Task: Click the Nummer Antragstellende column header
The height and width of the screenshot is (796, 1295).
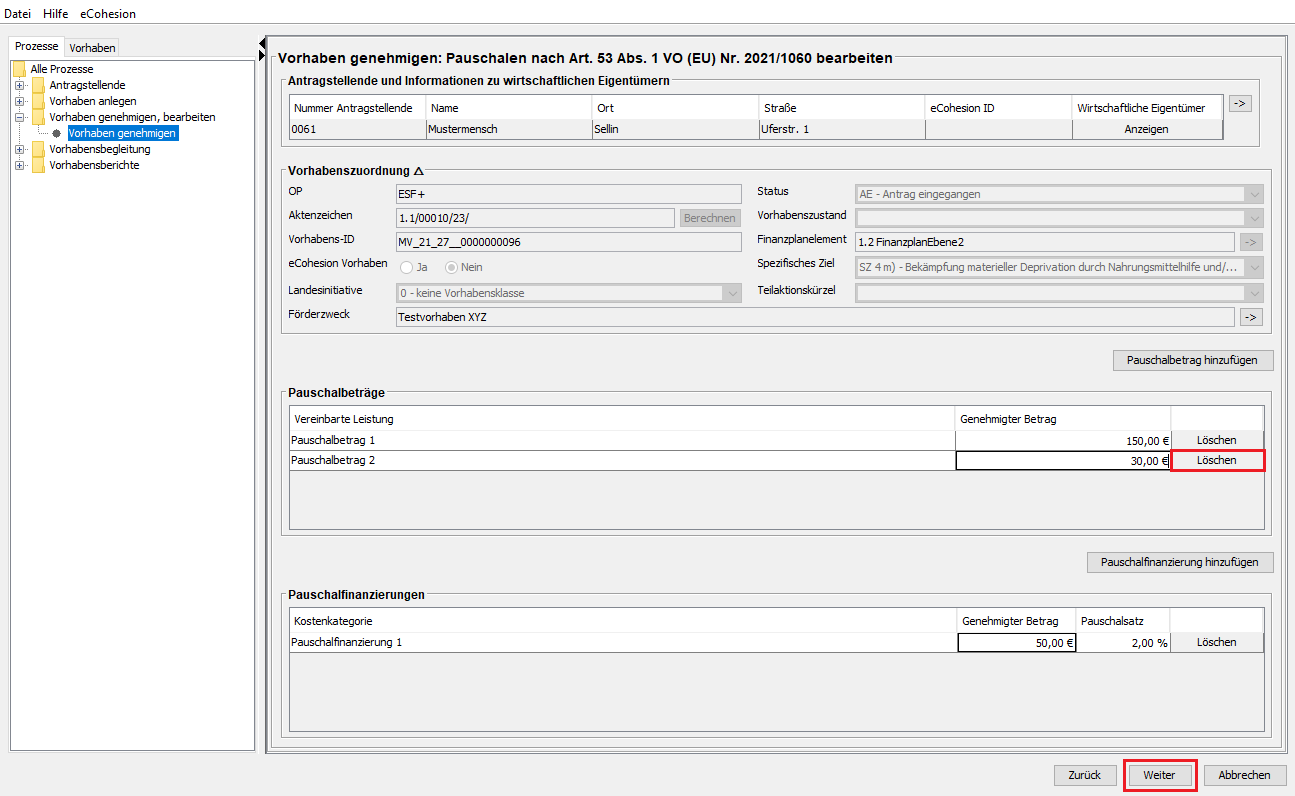Action: point(358,107)
